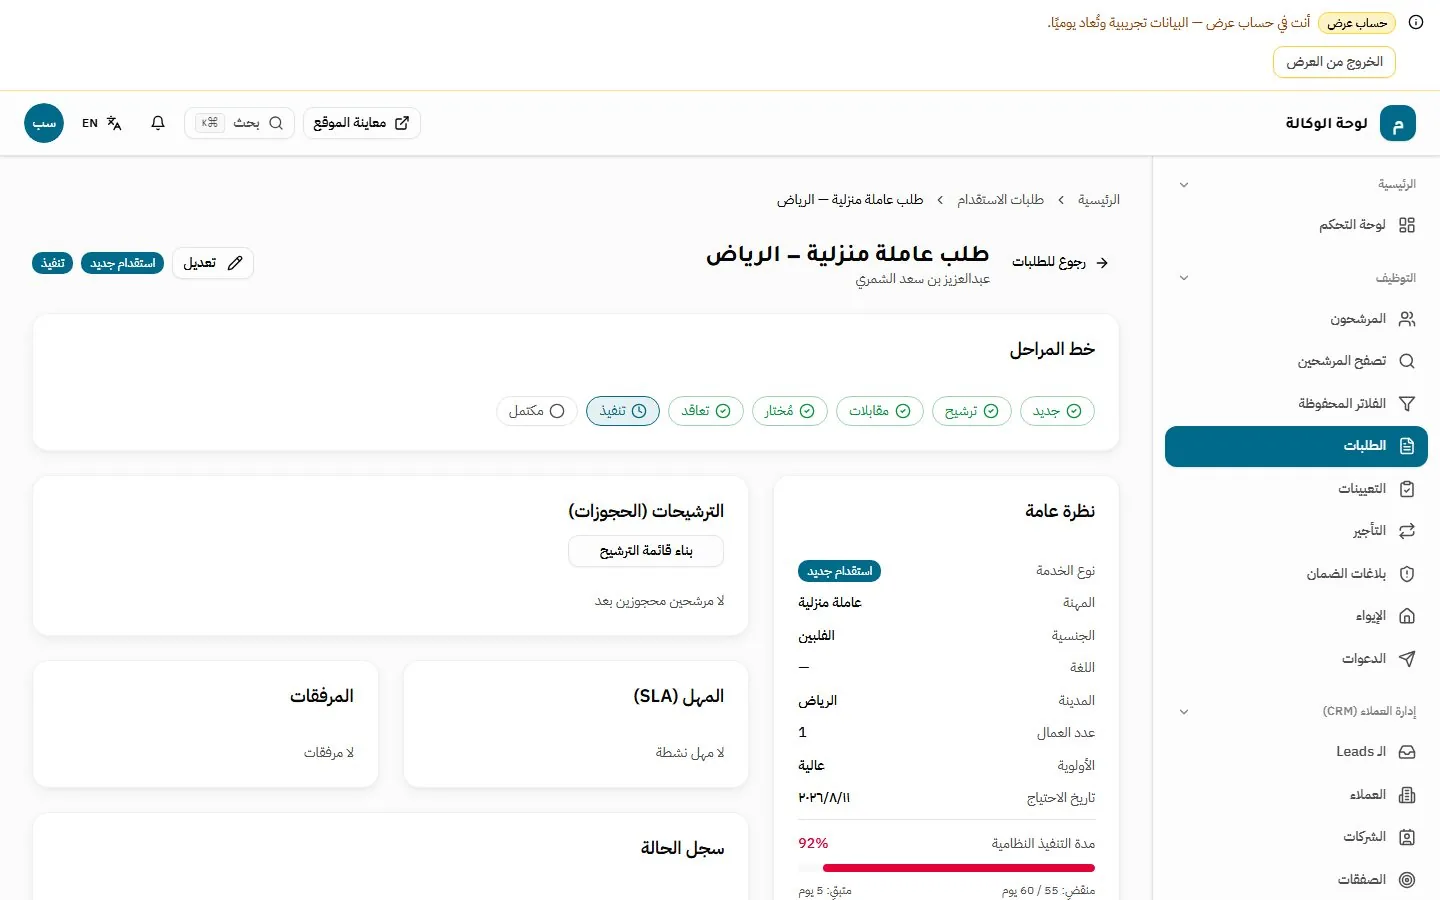The image size is (1440, 900).
Task: Click the magnifier icon for تصفح المرشحين
Action: click(x=1407, y=361)
